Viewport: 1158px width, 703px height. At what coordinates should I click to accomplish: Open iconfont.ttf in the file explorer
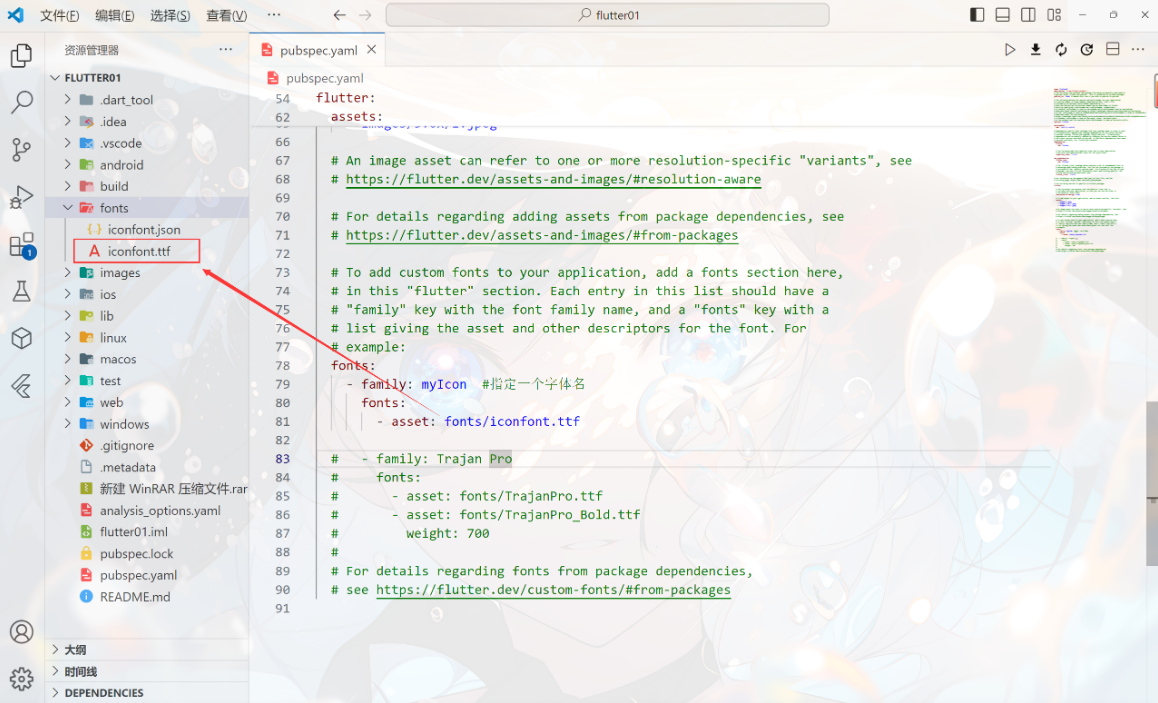click(139, 251)
